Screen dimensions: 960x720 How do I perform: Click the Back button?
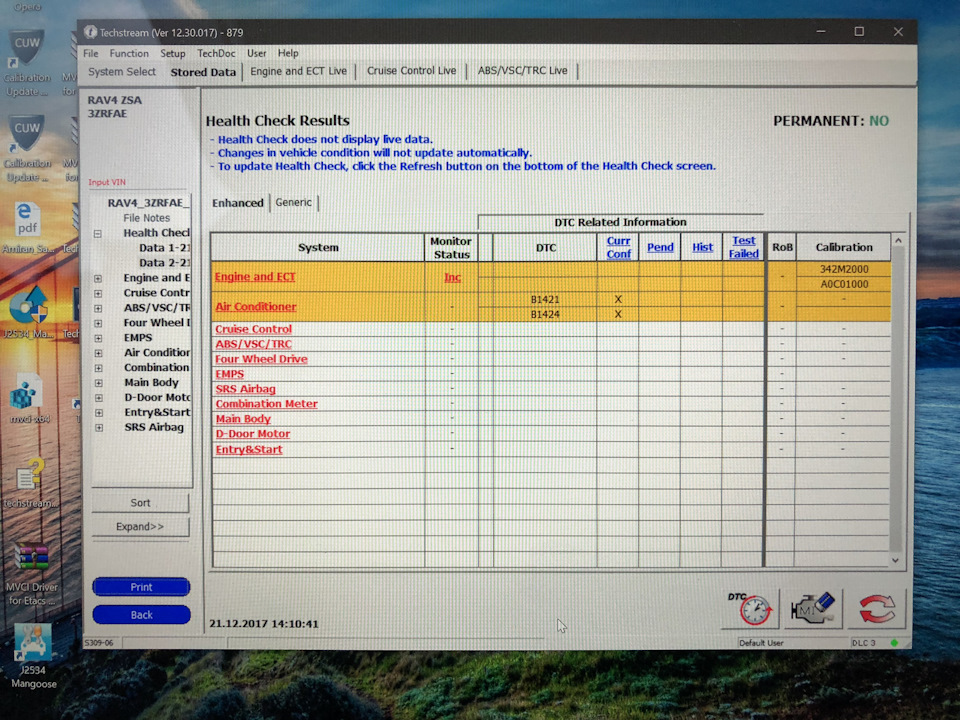[x=141, y=615]
